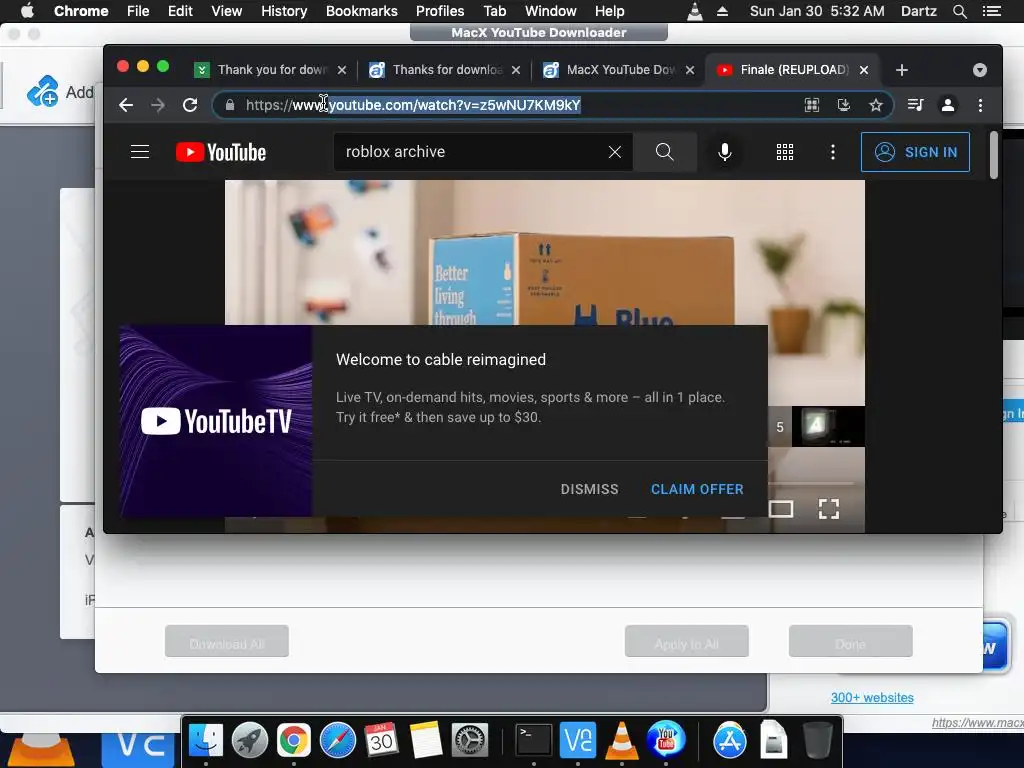Open MacX YouTube Downloader dock icon
1024x768 pixels.
(665, 741)
